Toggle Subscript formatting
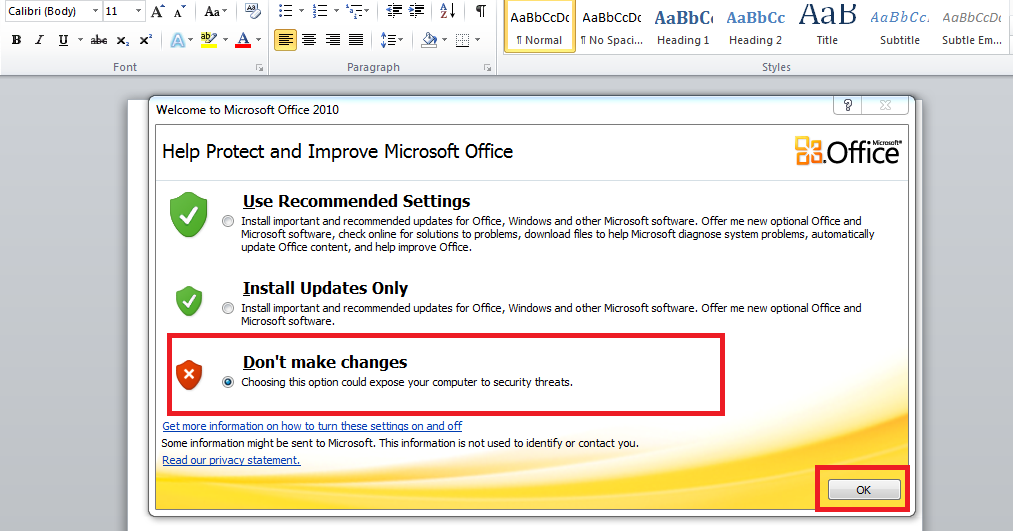This screenshot has width=1013, height=531. [123, 40]
